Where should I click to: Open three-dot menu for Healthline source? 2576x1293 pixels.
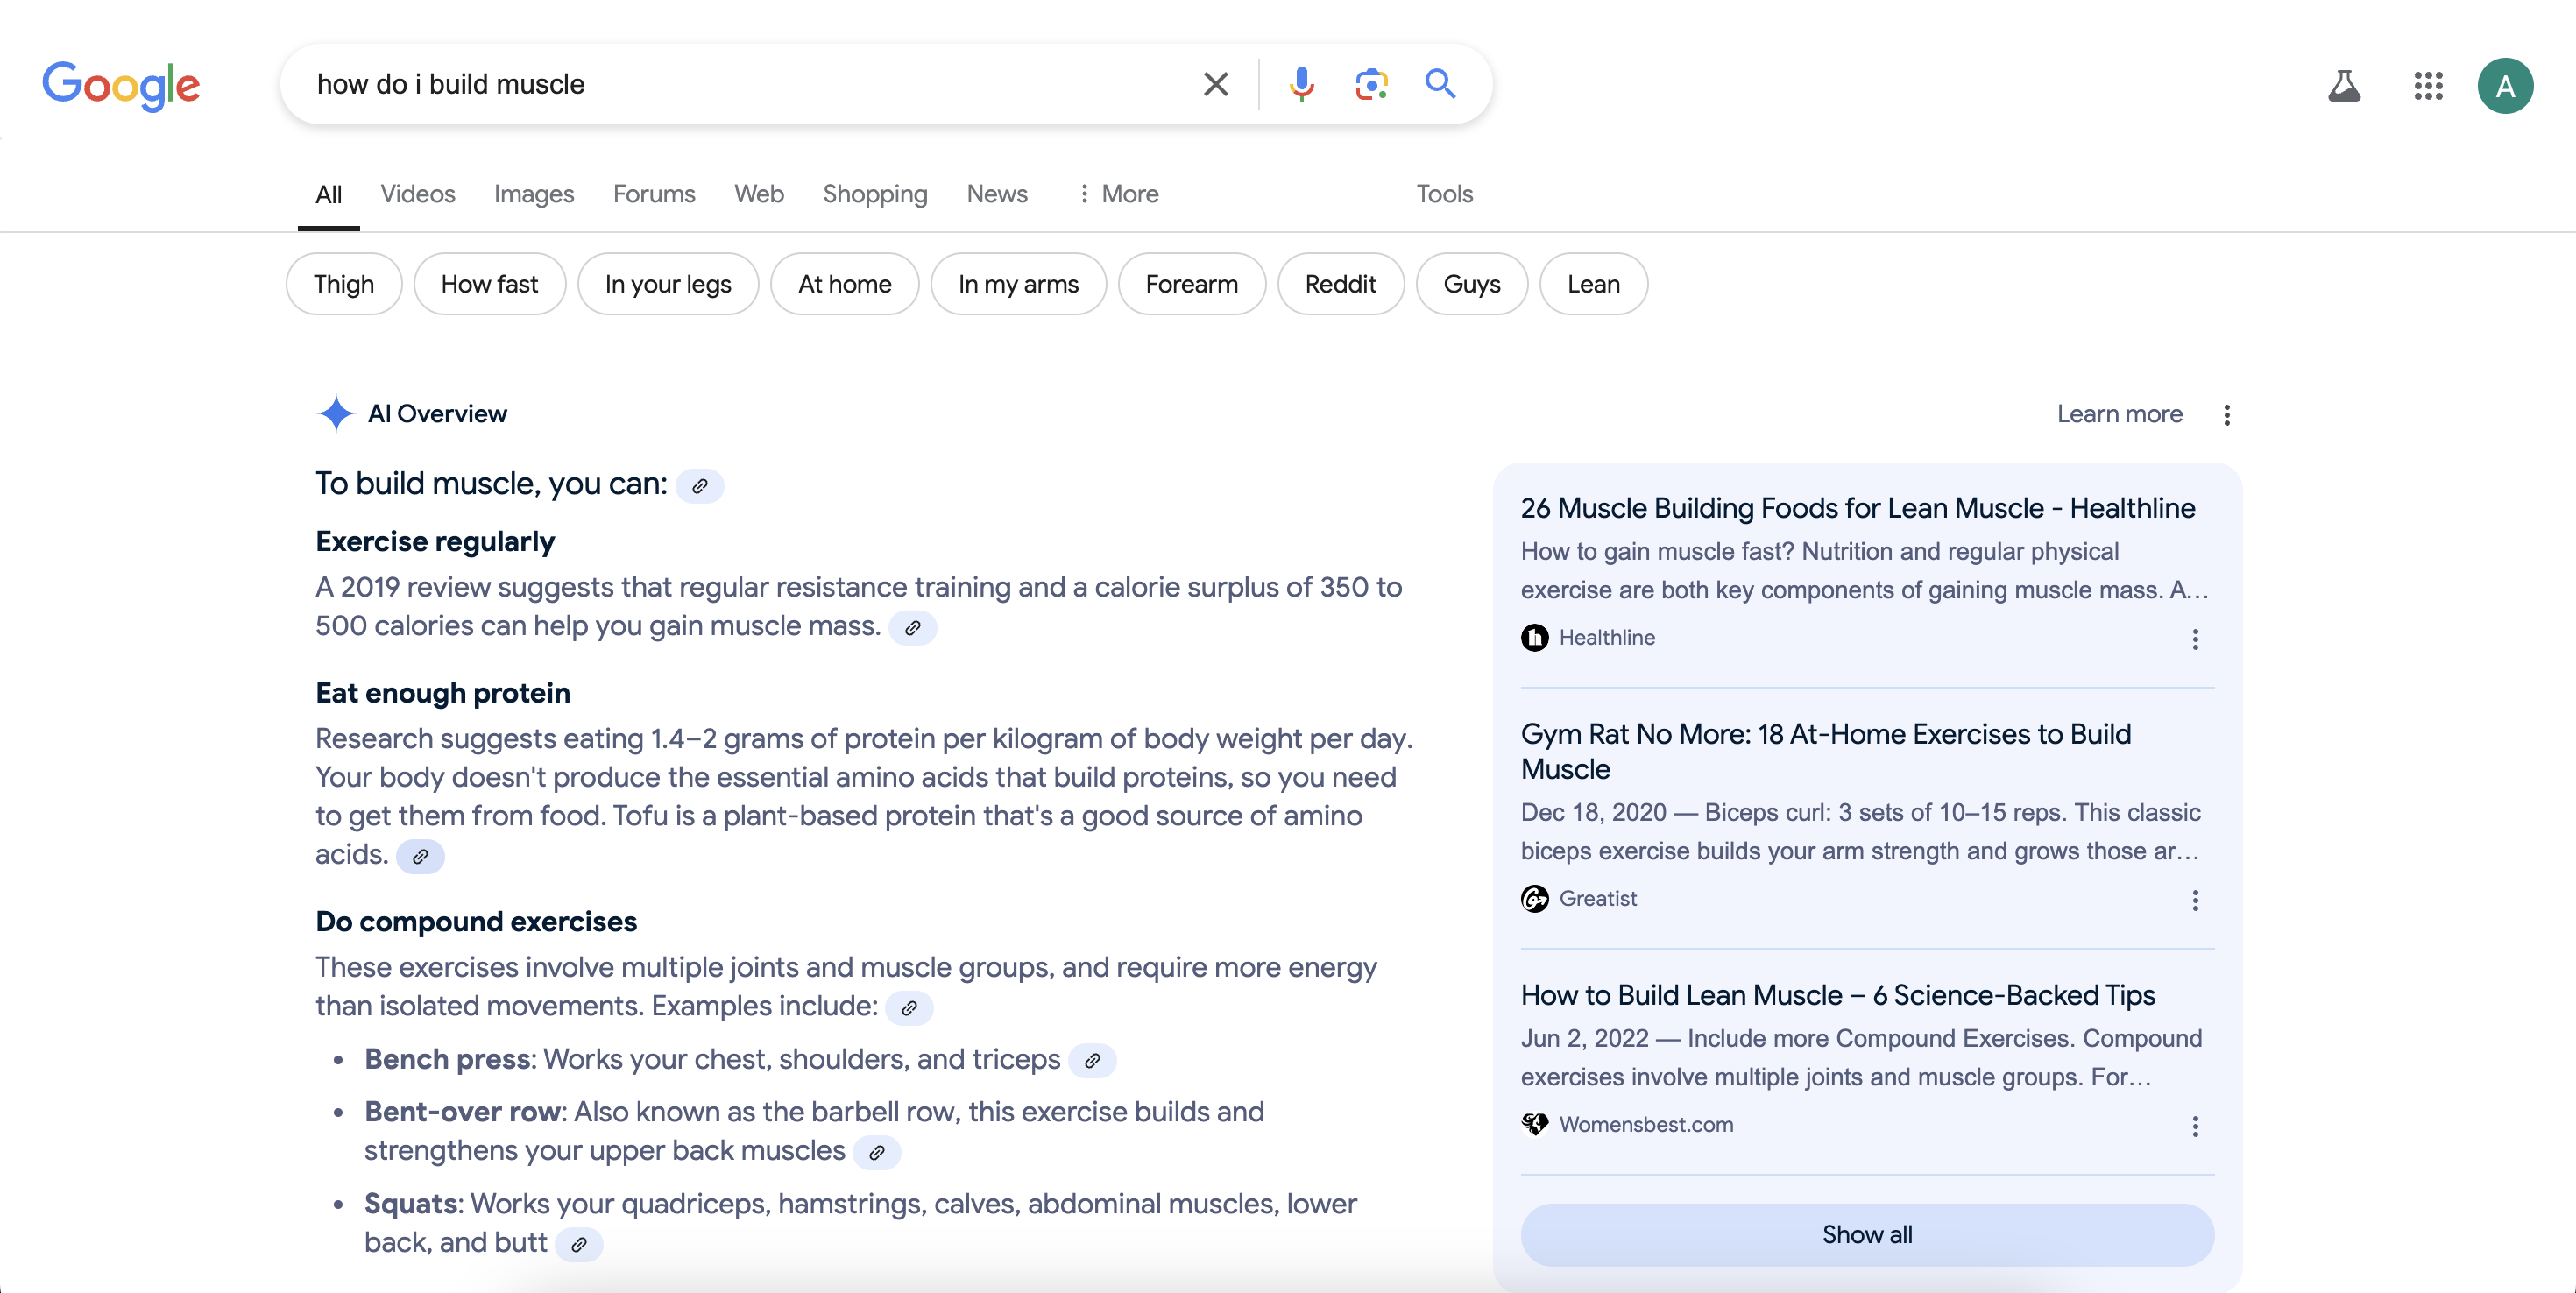point(2195,639)
